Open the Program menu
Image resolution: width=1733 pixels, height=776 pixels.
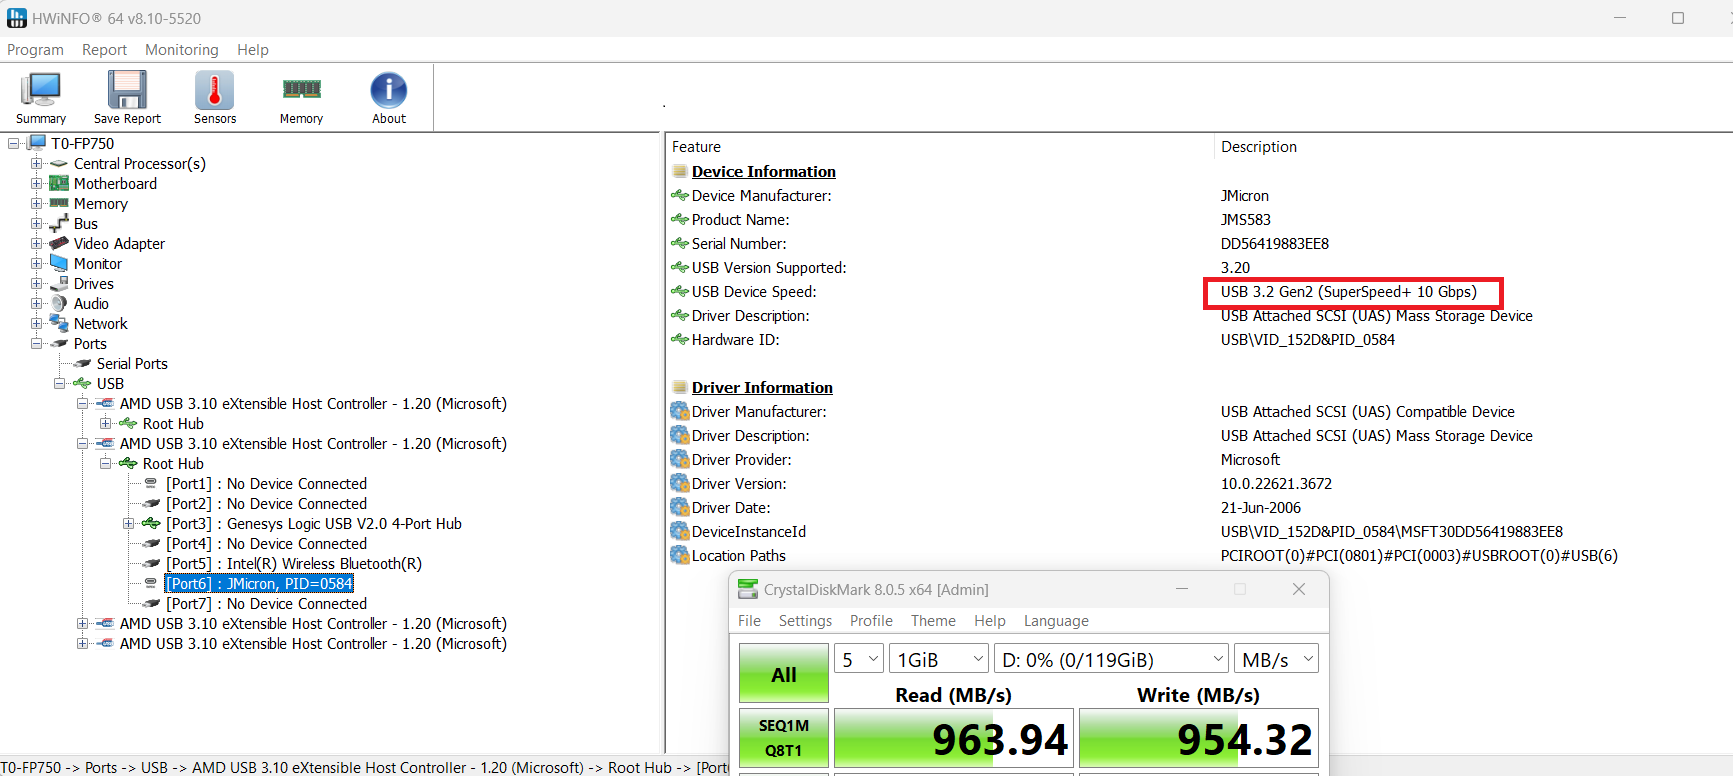point(35,50)
